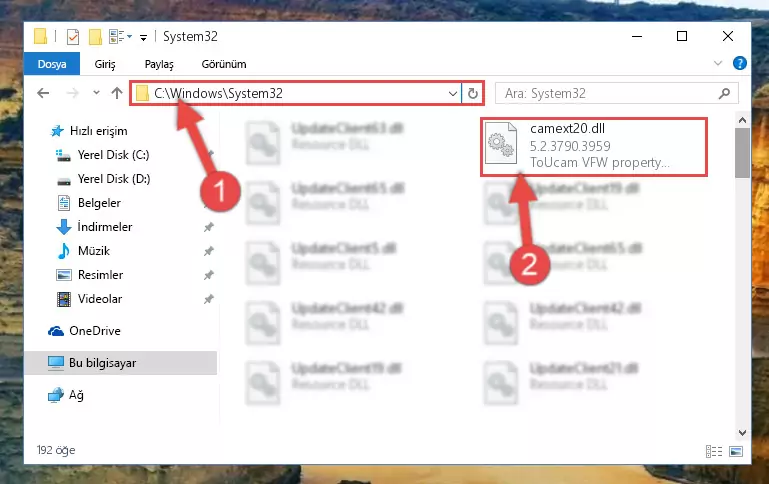Toggle the pin beside Videolar

tap(209, 299)
